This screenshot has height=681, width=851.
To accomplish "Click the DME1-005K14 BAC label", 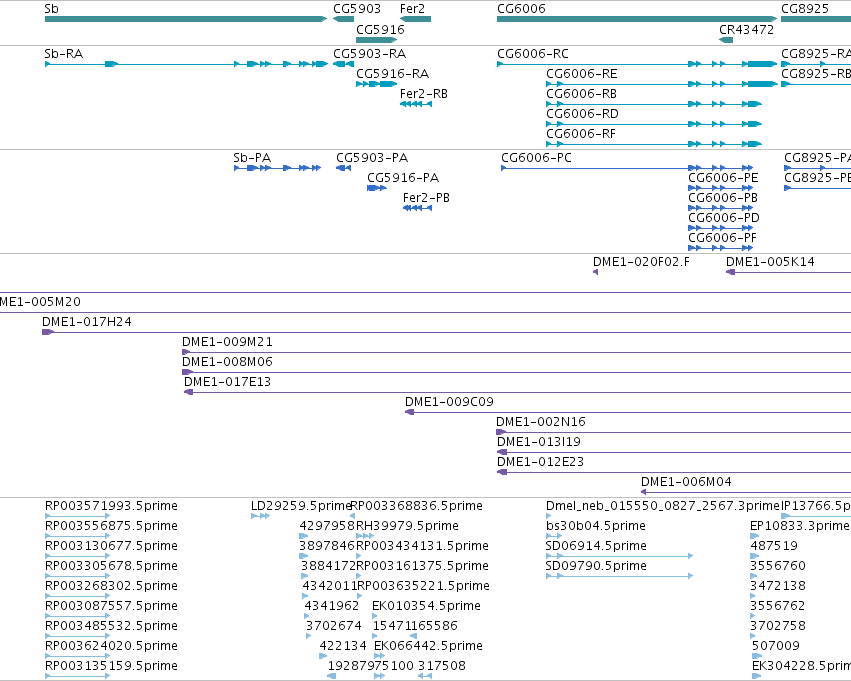I will (771, 262).
